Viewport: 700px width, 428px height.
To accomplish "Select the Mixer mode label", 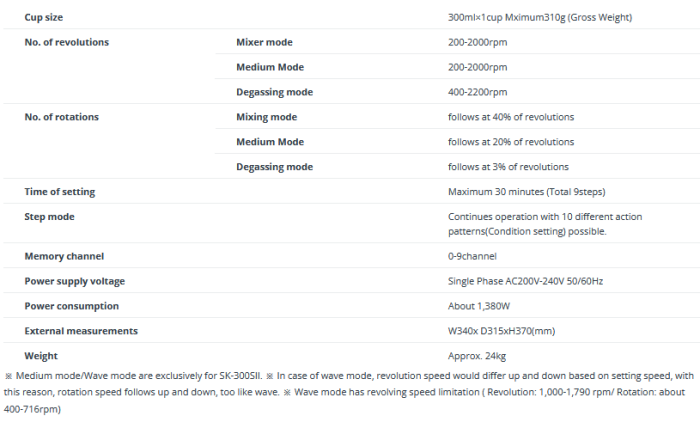I will coord(264,42).
